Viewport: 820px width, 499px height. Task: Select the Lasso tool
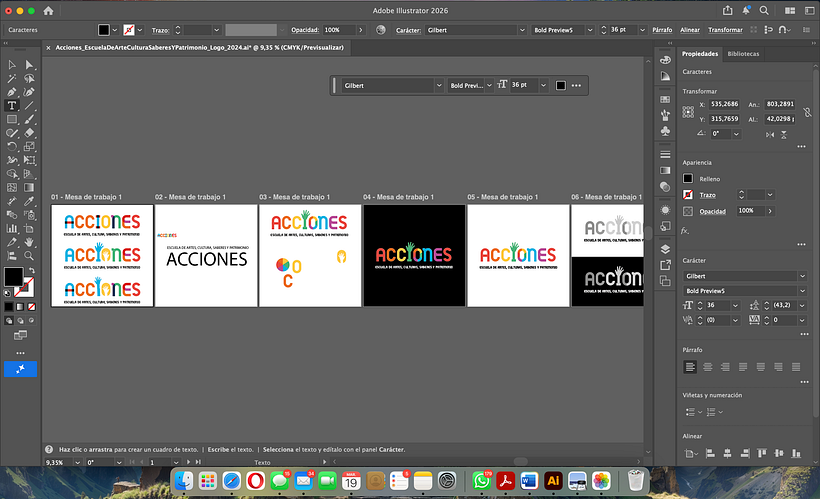(29, 78)
